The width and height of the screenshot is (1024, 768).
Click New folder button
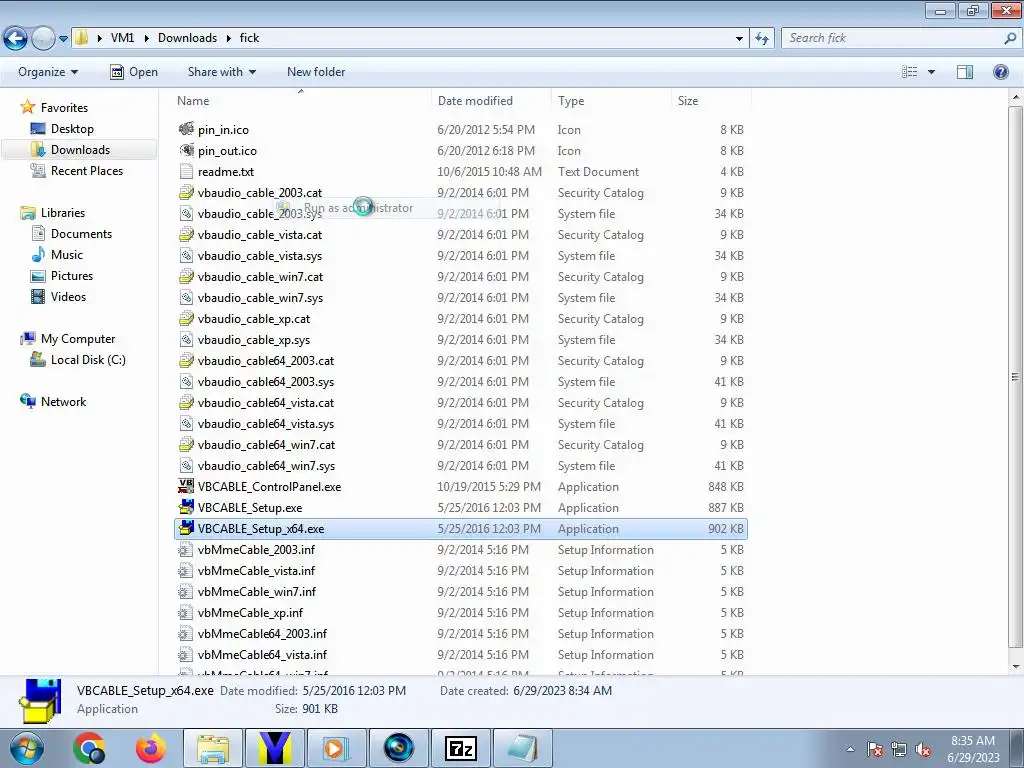click(316, 72)
